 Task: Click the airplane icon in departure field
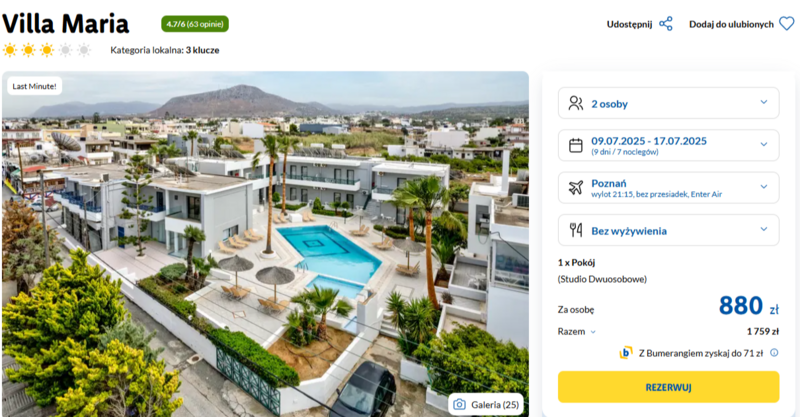click(x=576, y=187)
